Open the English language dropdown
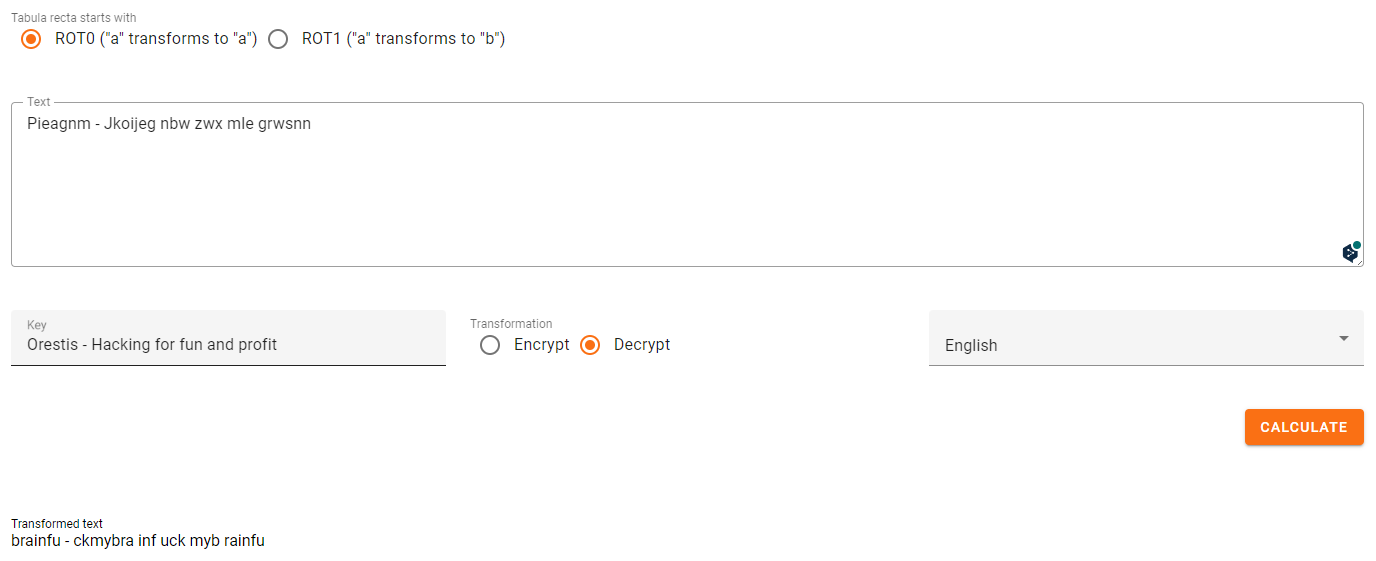The height and width of the screenshot is (561, 1376). pos(1146,338)
